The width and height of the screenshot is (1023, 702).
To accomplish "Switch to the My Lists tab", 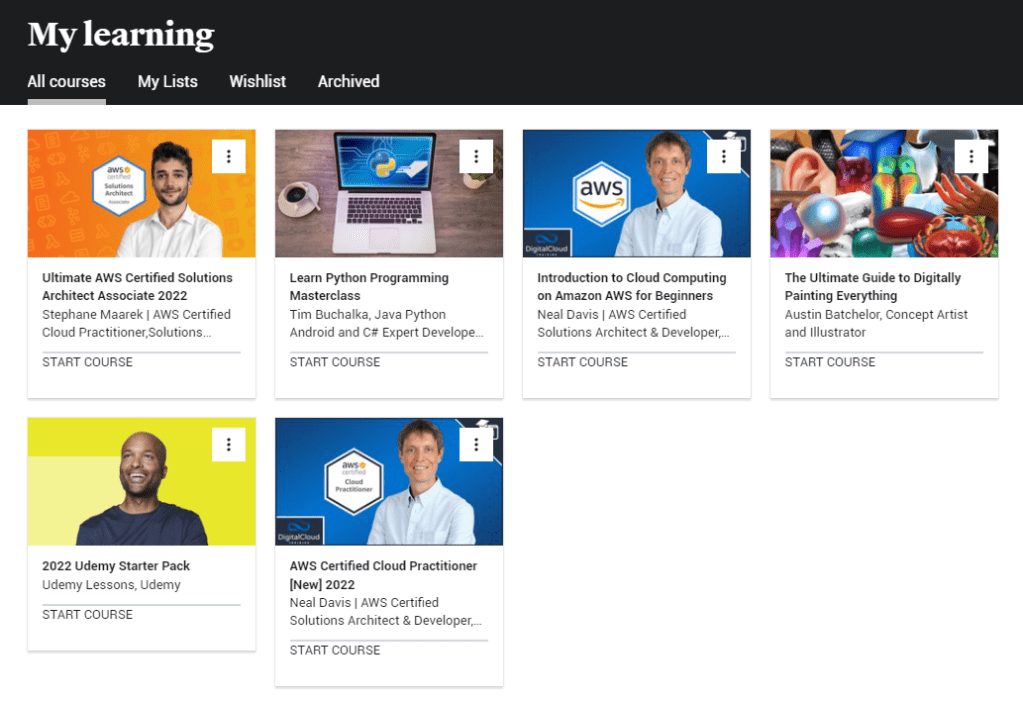I will pos(167,82).
